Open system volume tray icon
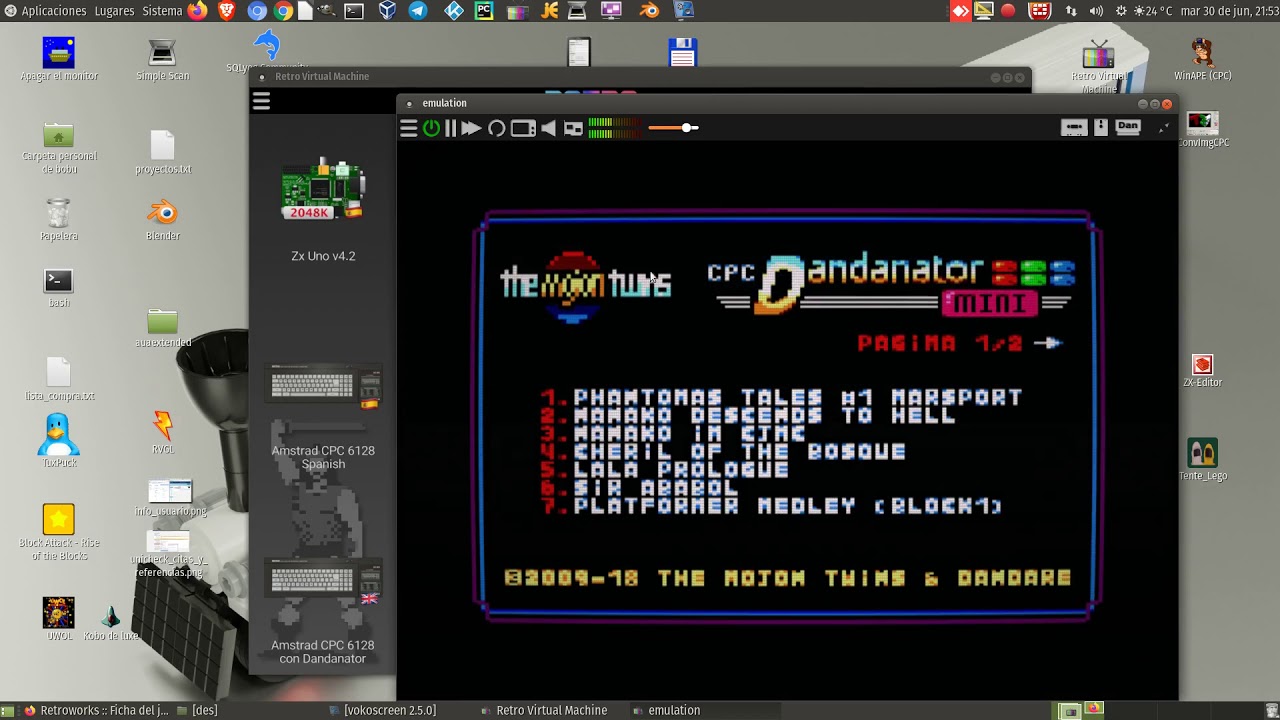Image resolution: width=1280 pixels, height=720 pixels. point(1096,11)
